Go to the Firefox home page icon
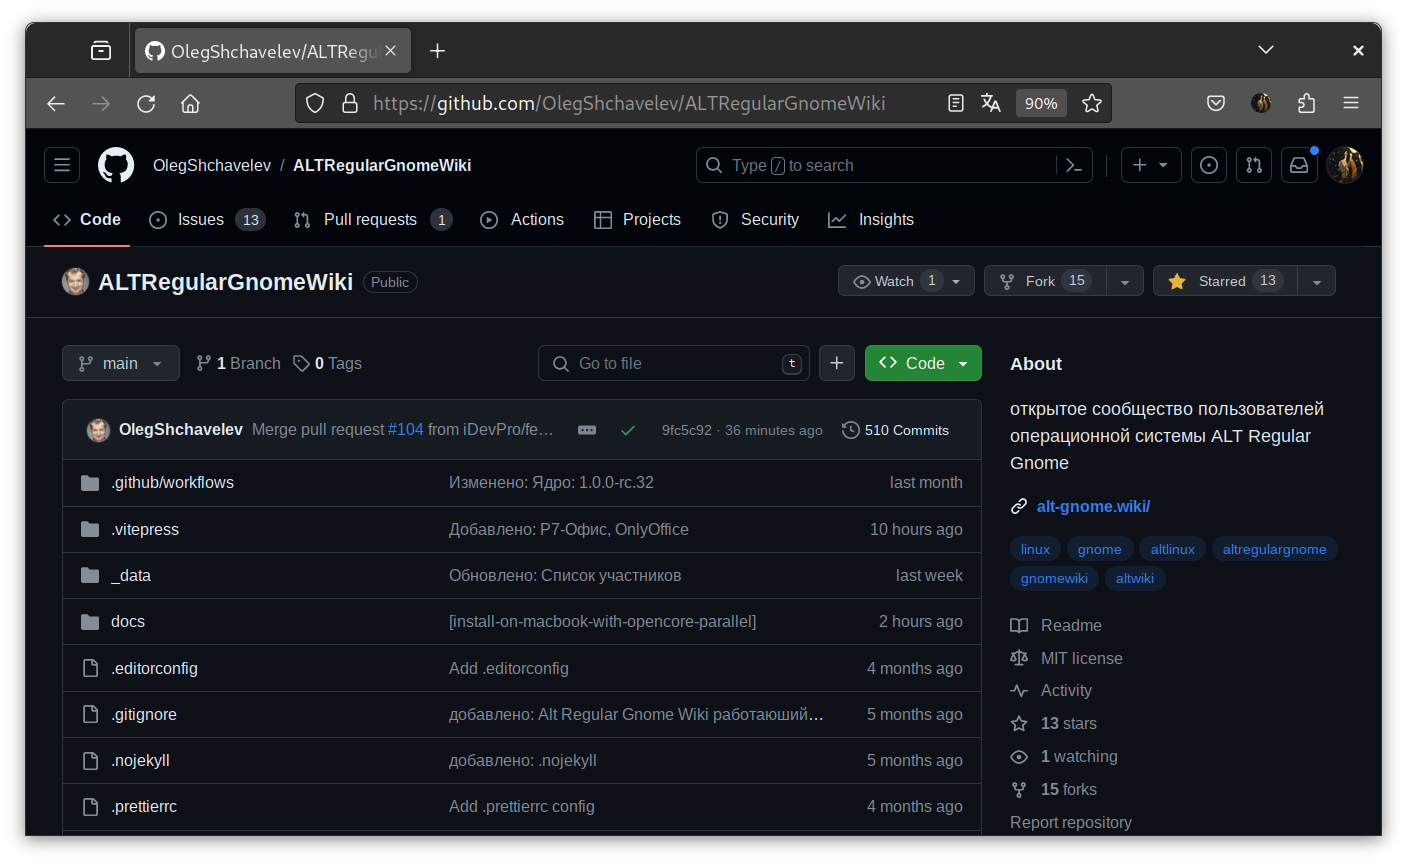 click(190, 103)
